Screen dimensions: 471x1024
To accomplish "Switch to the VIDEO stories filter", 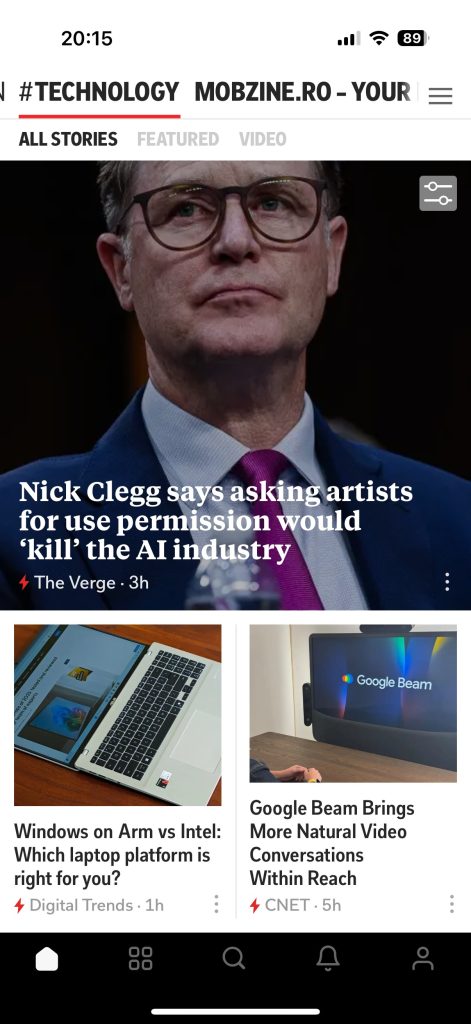I will pyautogui.click(x=262, y=139).
